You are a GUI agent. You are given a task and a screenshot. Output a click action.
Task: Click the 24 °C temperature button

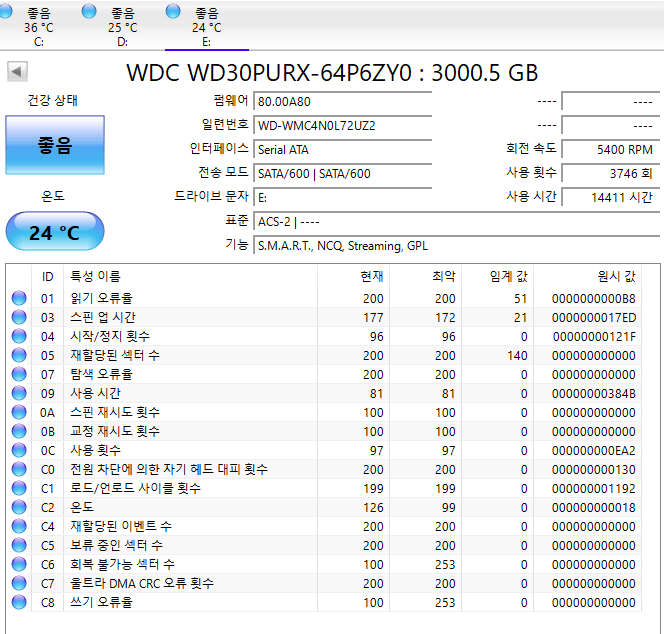(x=55, y=232)
